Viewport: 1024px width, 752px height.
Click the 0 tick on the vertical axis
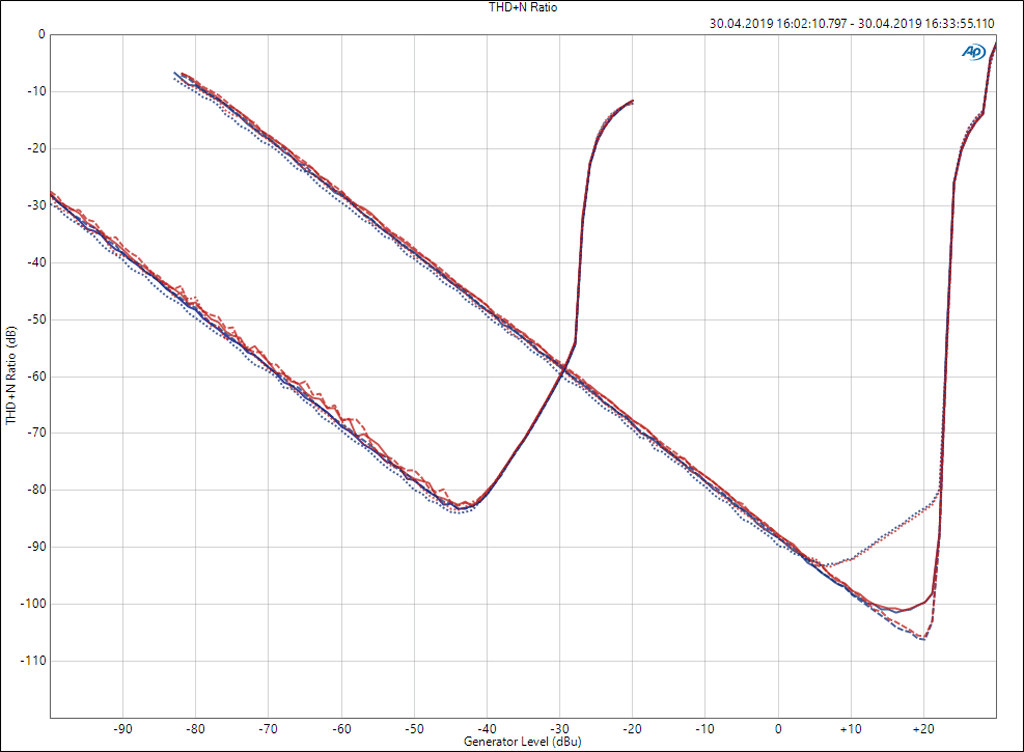(x=41, y=34)
